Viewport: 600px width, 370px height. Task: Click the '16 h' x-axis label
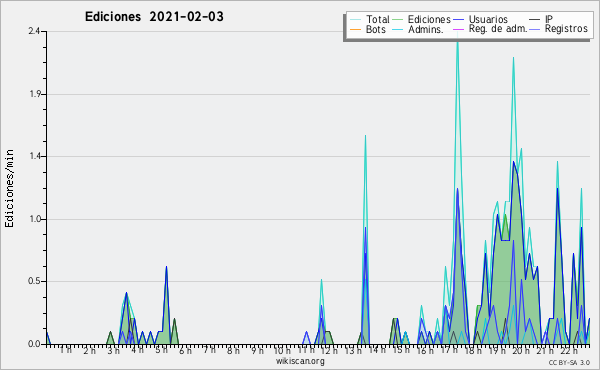coord(425,351)
